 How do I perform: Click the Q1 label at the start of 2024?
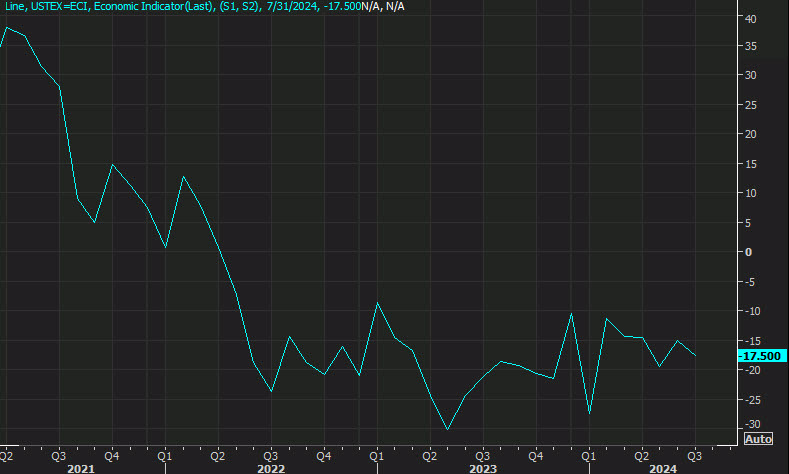click(x=588, y=456)
